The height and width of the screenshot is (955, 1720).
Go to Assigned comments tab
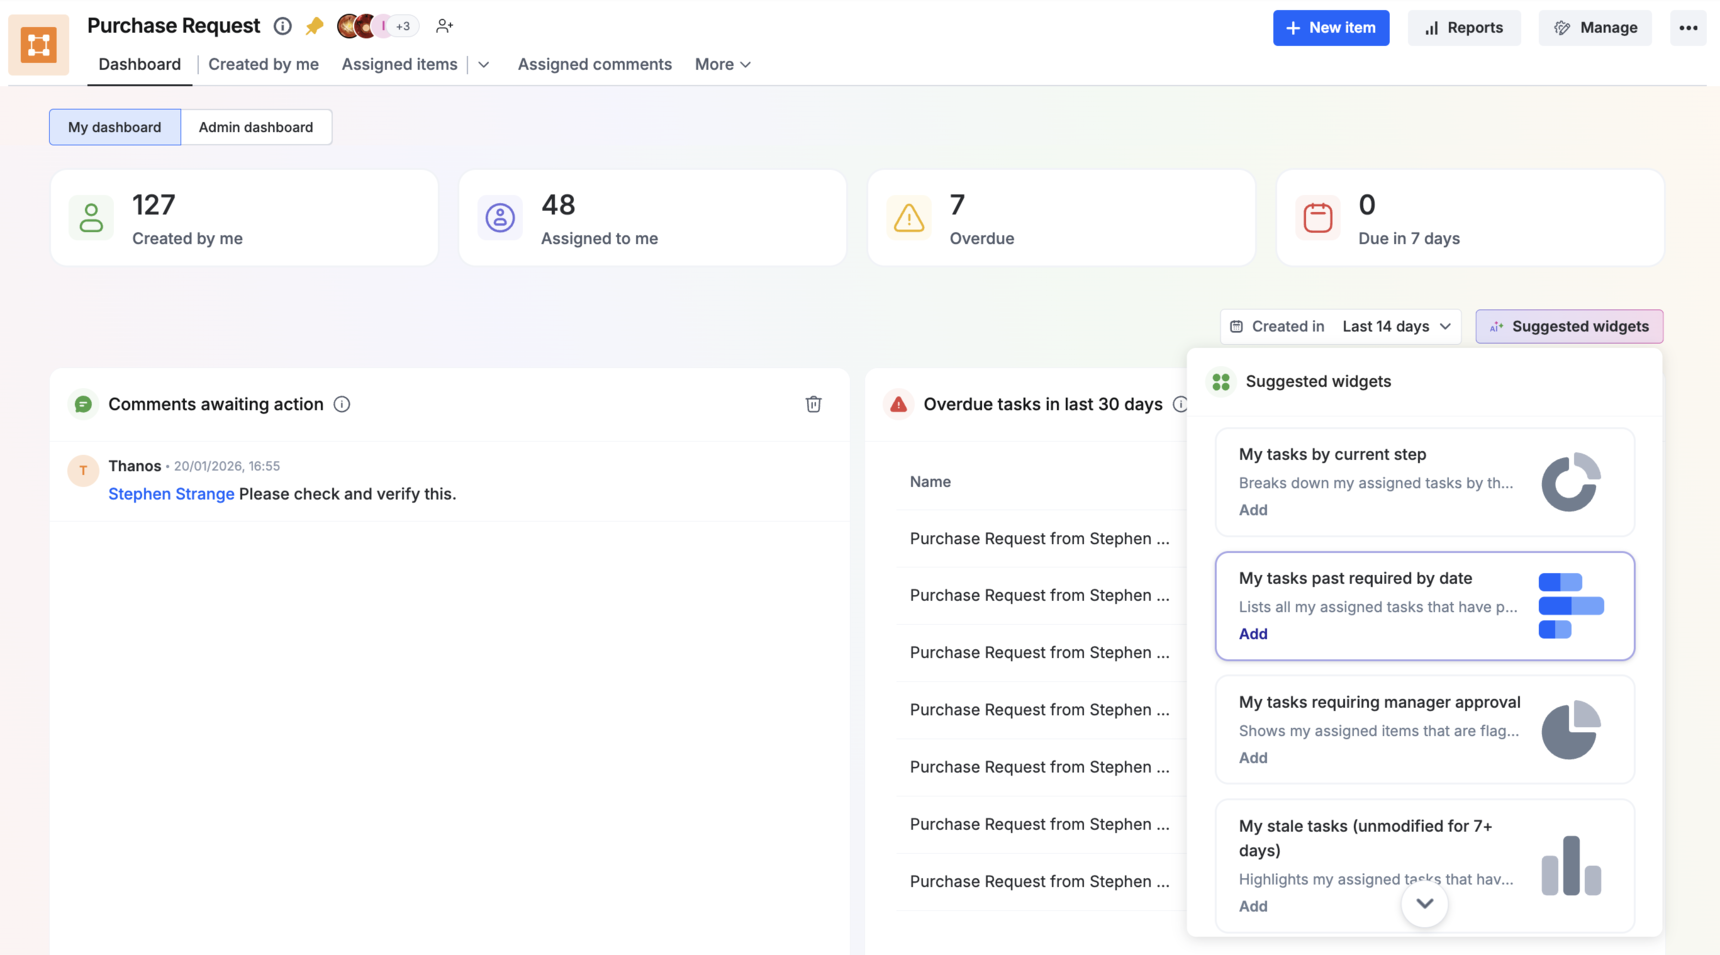click(594, 64)
